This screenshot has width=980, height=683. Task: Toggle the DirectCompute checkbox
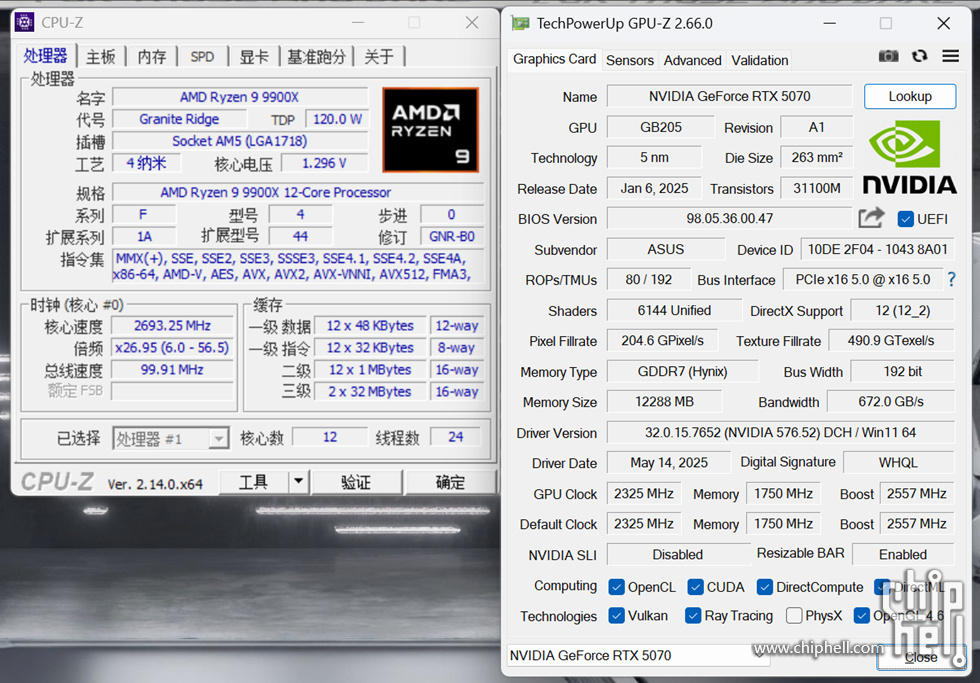pyautogui.click(x=764, y=587)
